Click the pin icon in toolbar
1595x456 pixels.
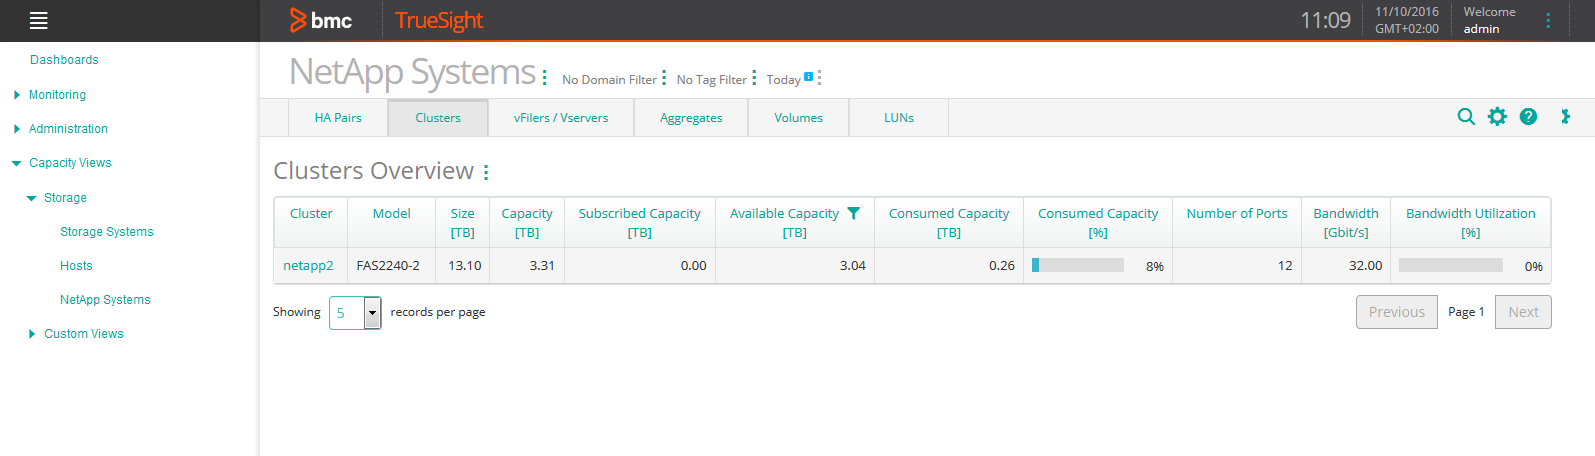click(1565, 117)
